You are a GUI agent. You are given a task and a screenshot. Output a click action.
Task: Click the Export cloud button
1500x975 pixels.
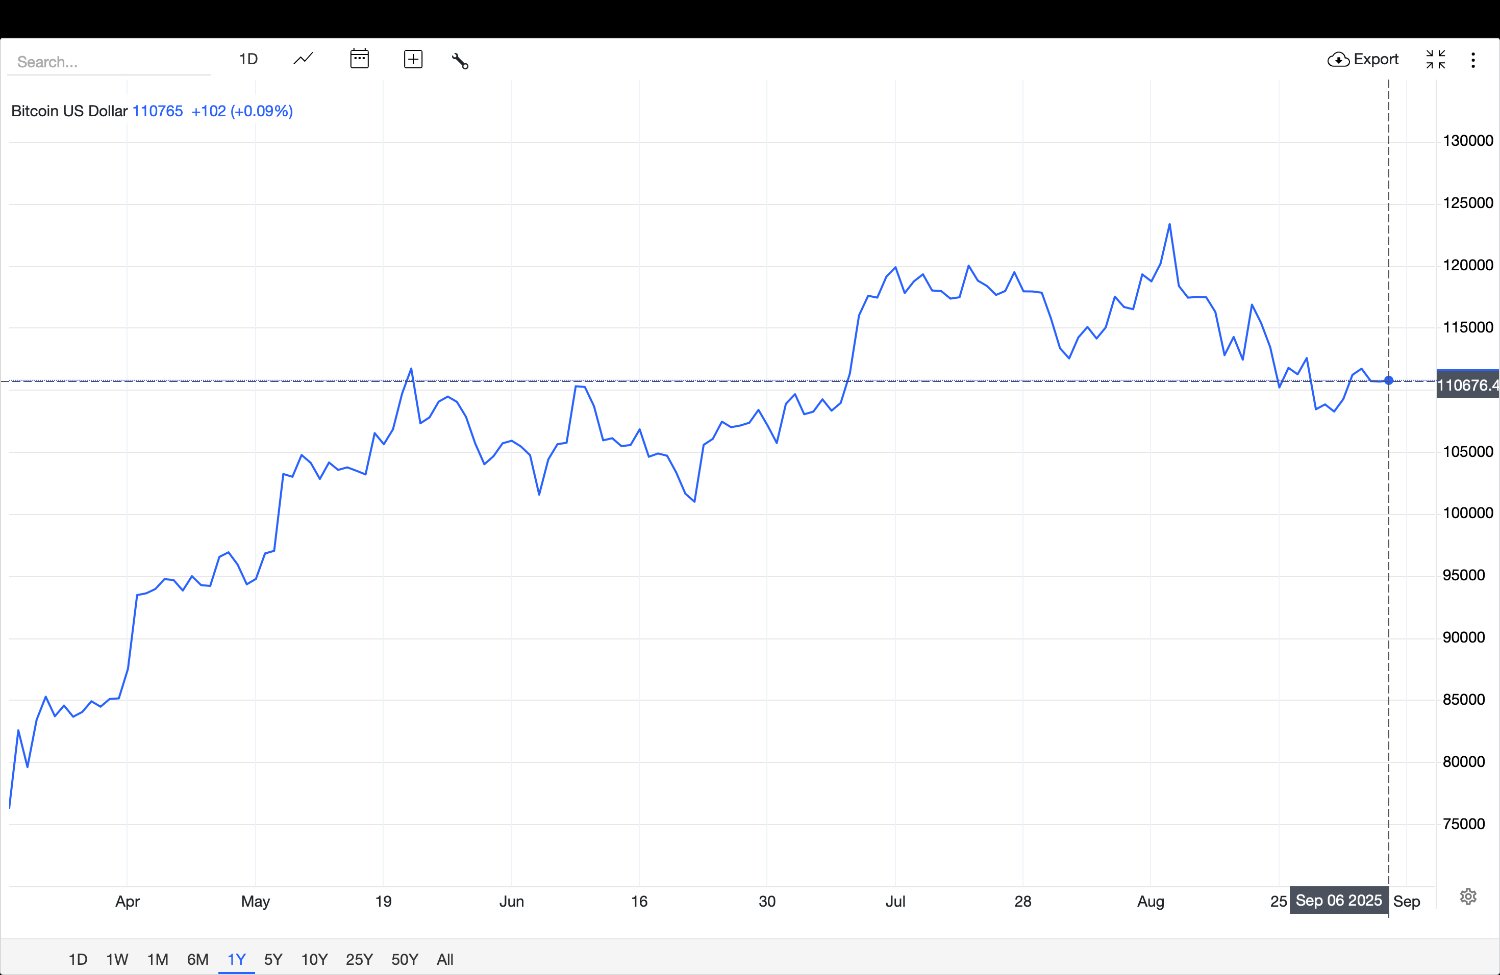click(x=1362, y=59)
